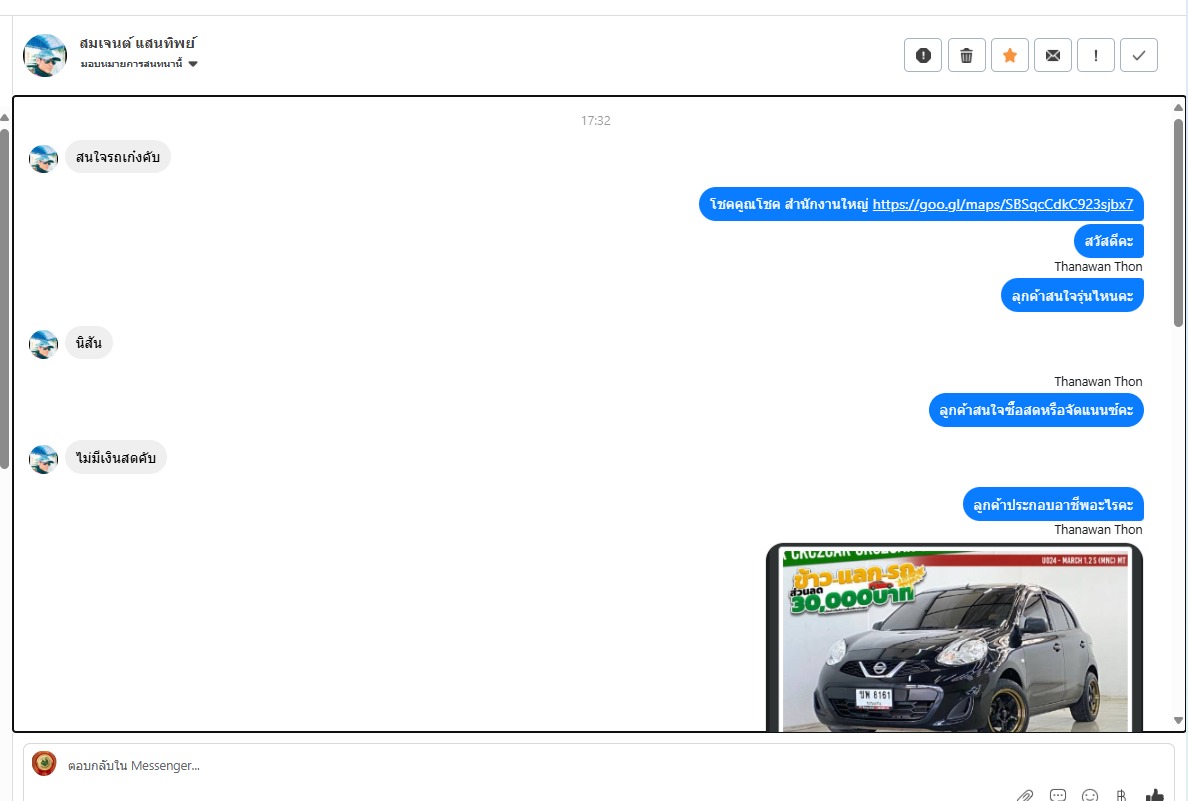
Task: Click the chat scrollbar up arrow
Action: (1178, 108)
